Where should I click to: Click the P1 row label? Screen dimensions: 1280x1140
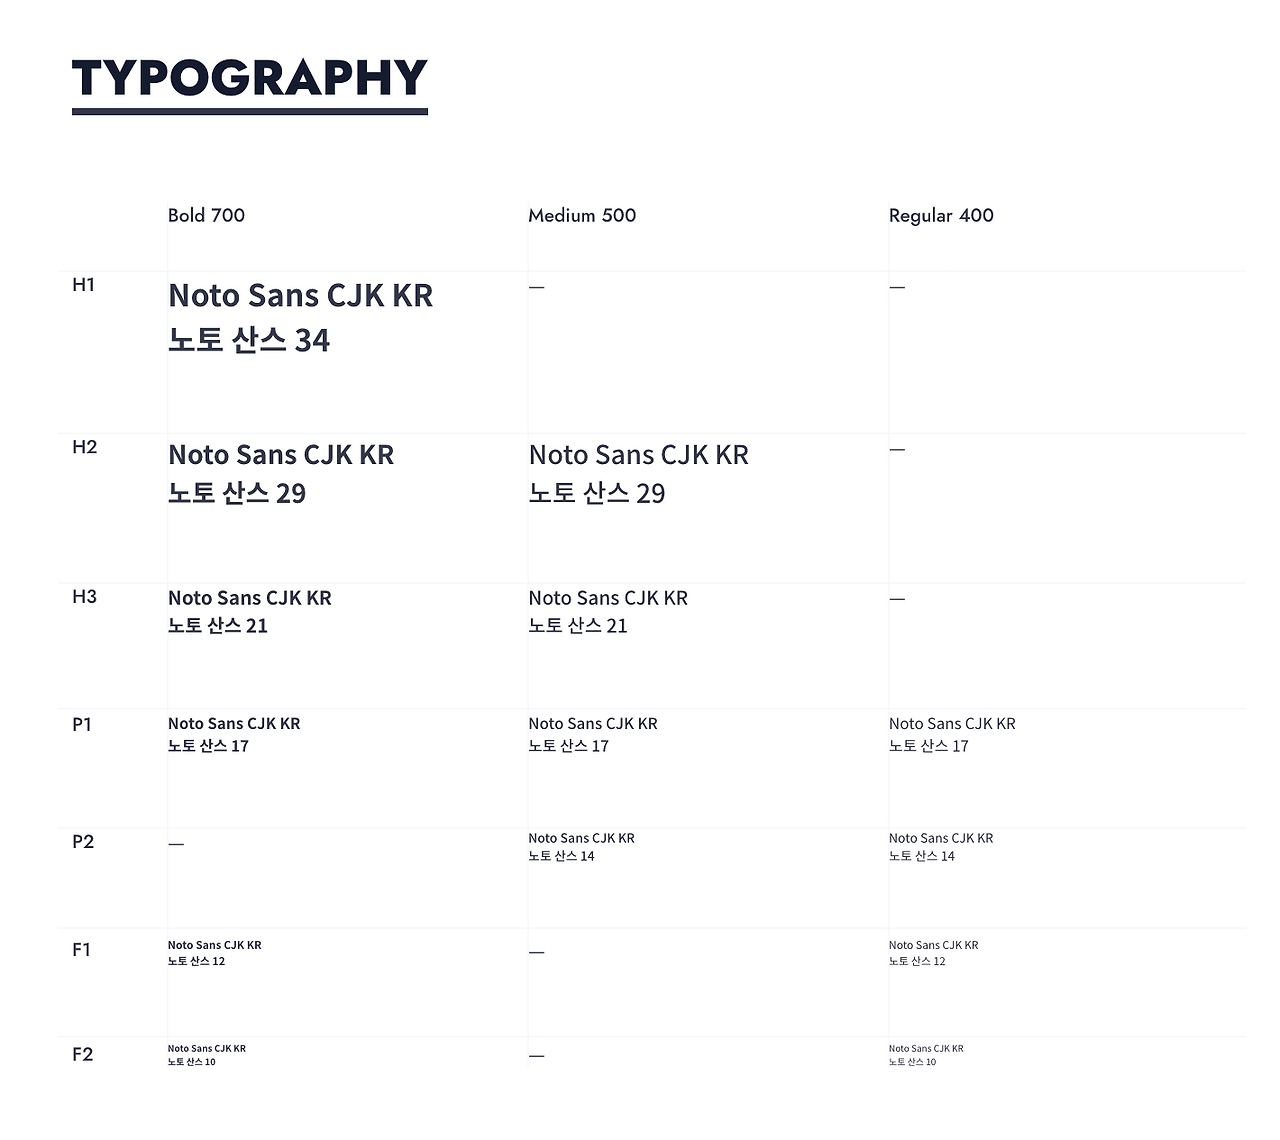pos(82,724)
